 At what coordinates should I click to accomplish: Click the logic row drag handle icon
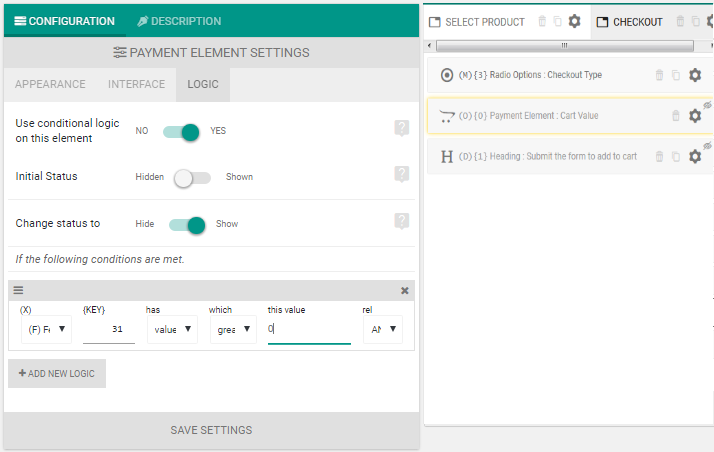(x=18, y=290)
